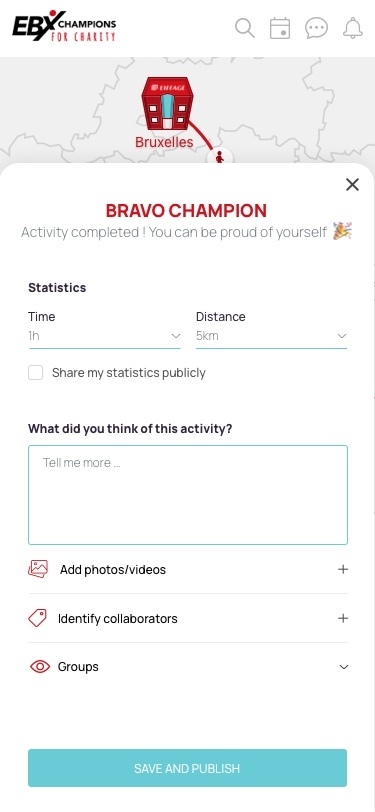Open the Distance dropdown showing 5km
The image size is (375, 812).
[x=271, y=336]
